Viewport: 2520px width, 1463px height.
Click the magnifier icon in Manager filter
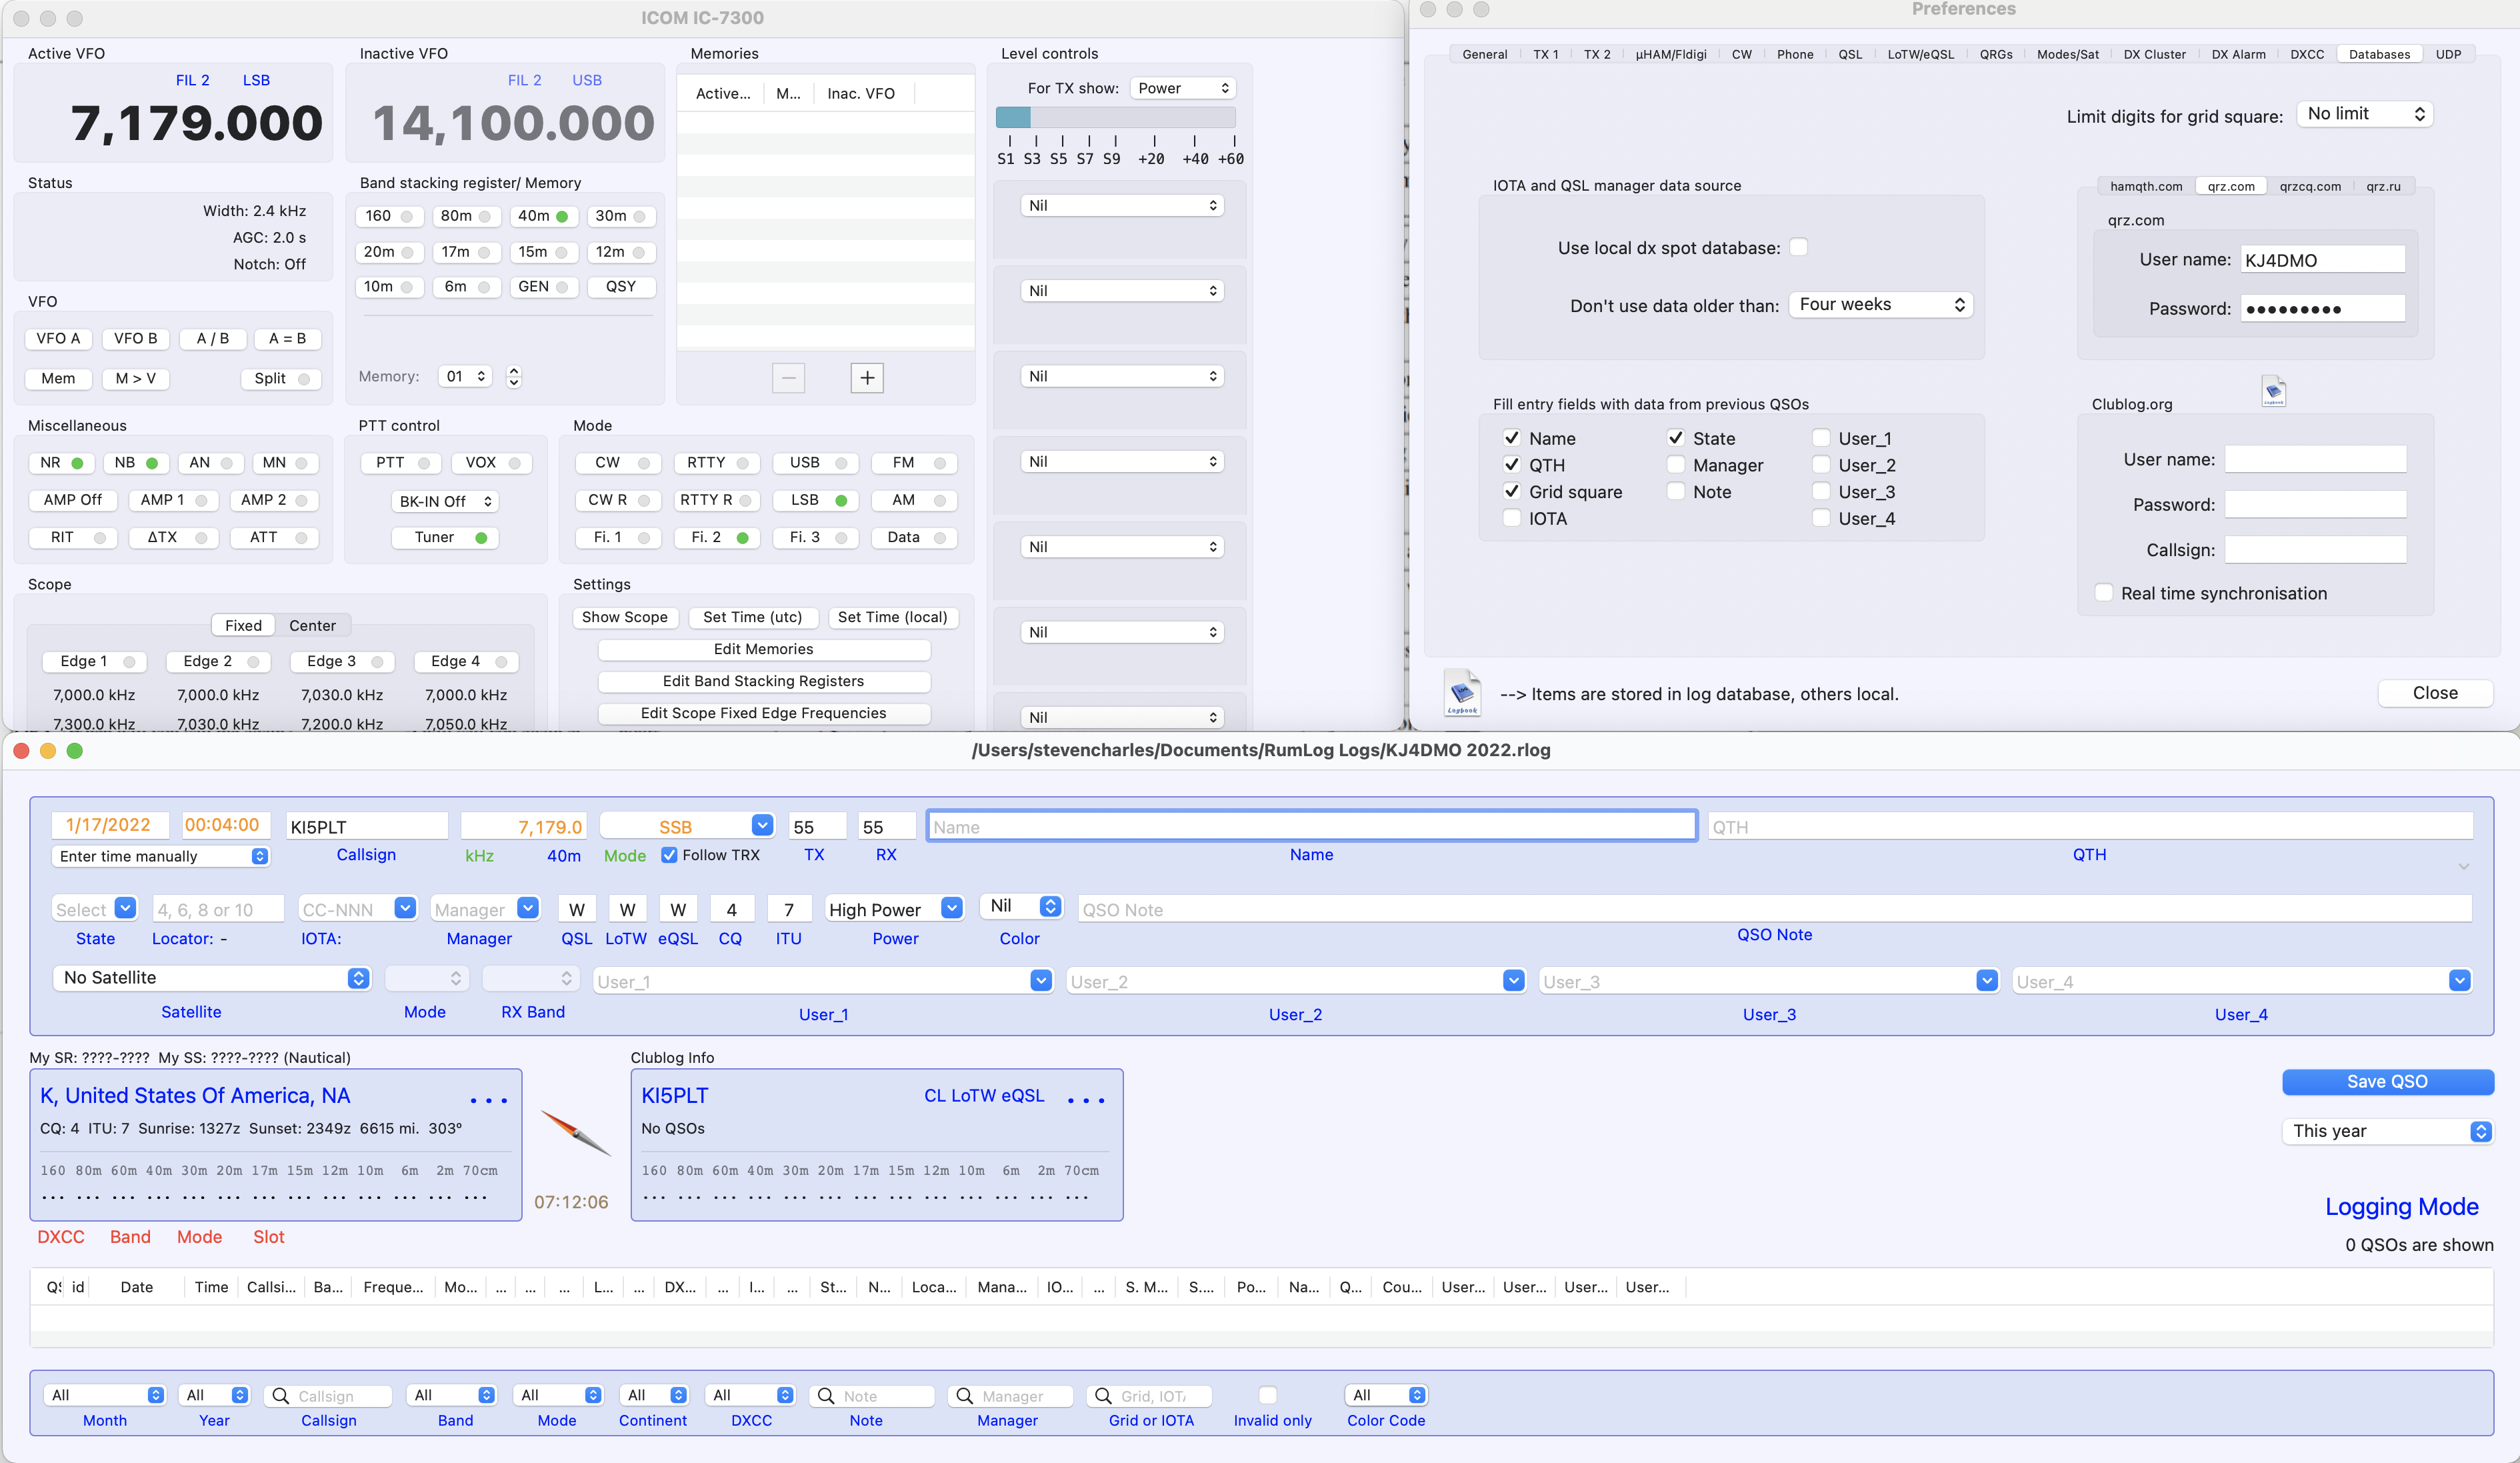[964, 1395]
